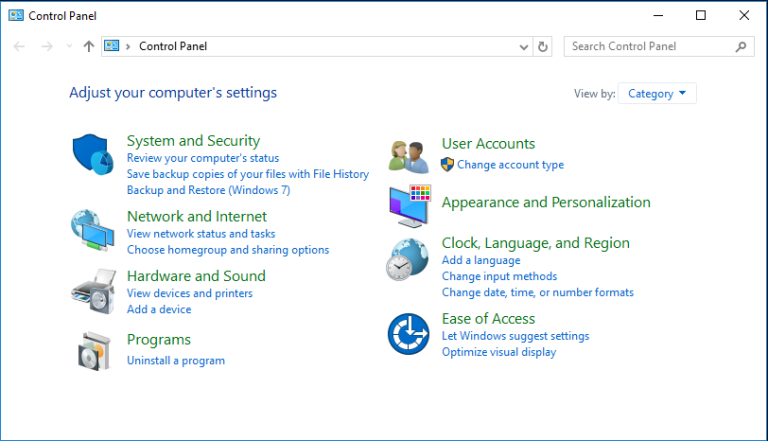Image resolution: width=768 pixels, height=441 pixels.
Task: Click the Hardware and Sound printer icon
Action: [x=93, y=291]
